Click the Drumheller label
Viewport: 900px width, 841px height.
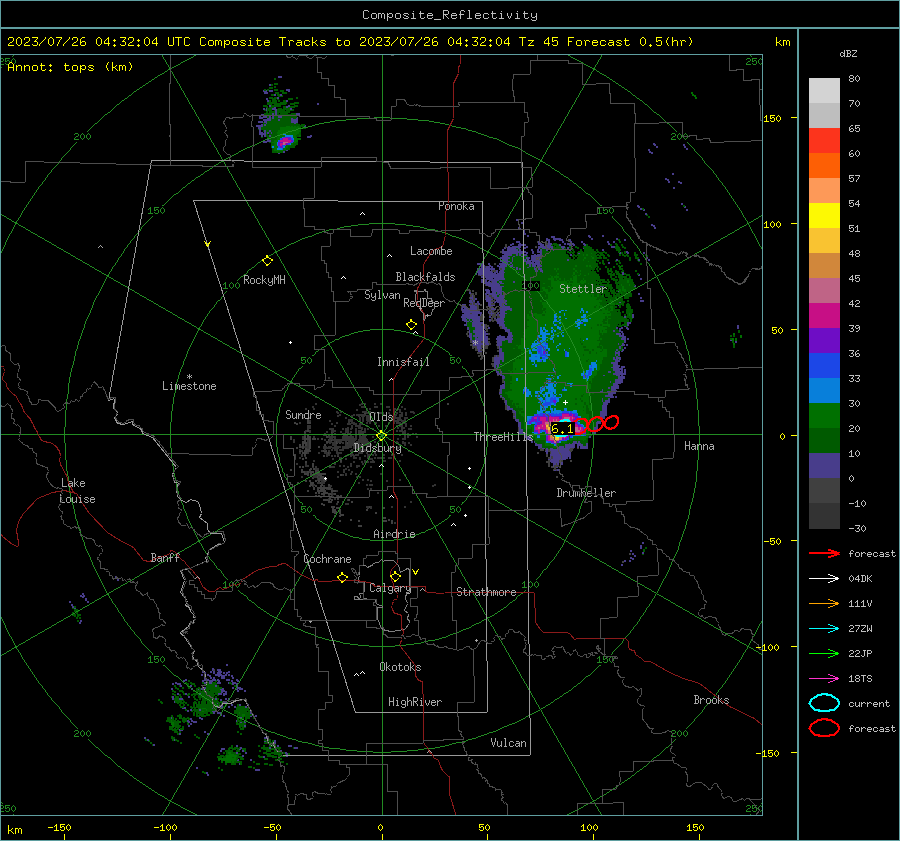pos(586,493)
